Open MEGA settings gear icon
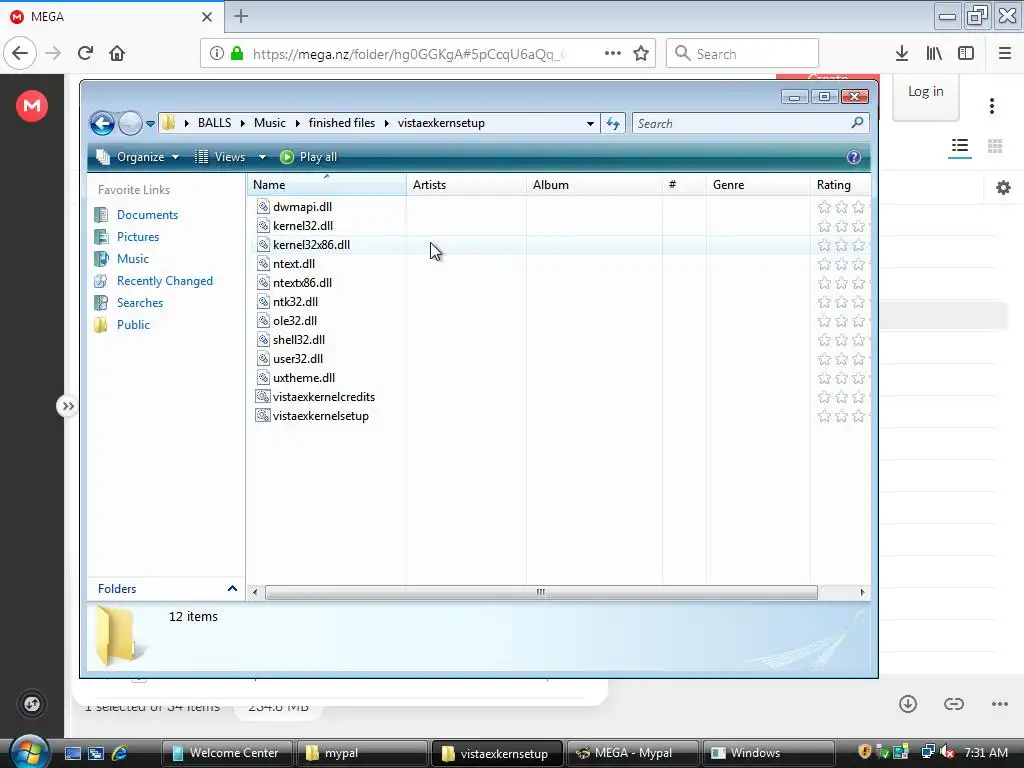 1003,188
